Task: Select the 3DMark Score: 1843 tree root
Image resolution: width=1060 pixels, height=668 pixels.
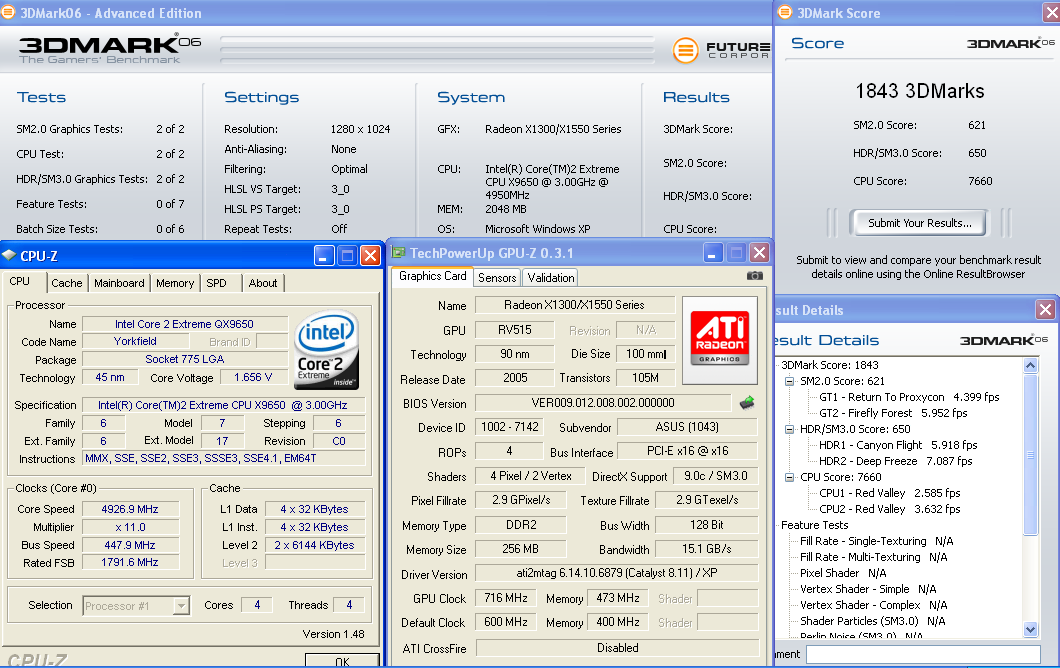Action: click(829, 365)
